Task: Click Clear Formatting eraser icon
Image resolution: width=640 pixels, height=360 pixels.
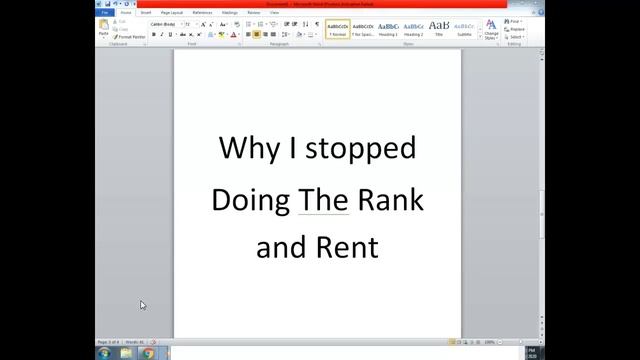Action: 237,24
